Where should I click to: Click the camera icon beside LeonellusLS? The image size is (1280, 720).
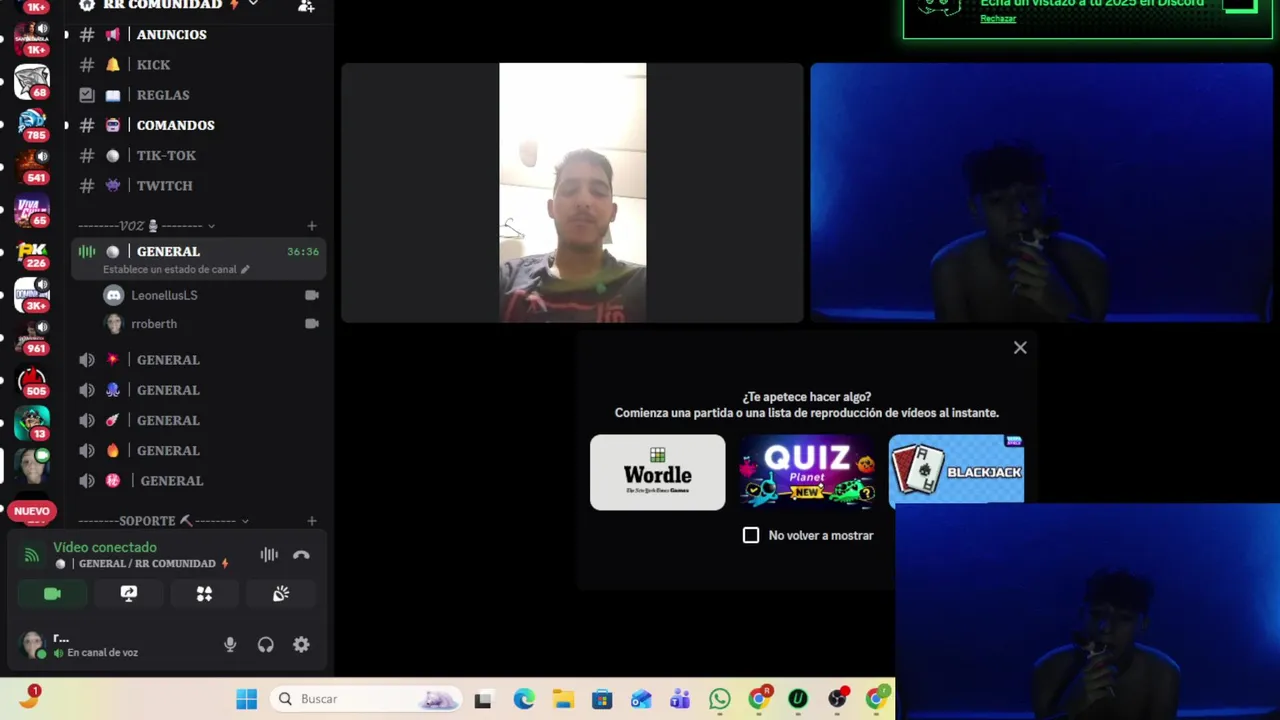pos(311,295)
